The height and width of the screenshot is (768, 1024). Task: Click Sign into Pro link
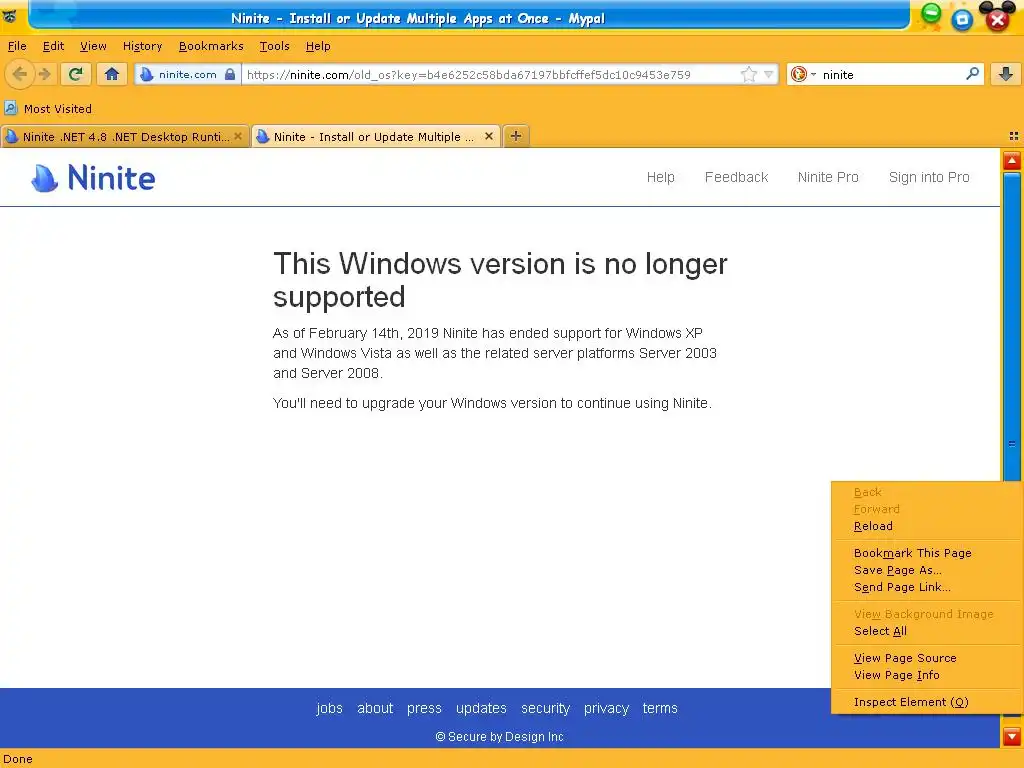pyautogui.click(x=929, y=177)
